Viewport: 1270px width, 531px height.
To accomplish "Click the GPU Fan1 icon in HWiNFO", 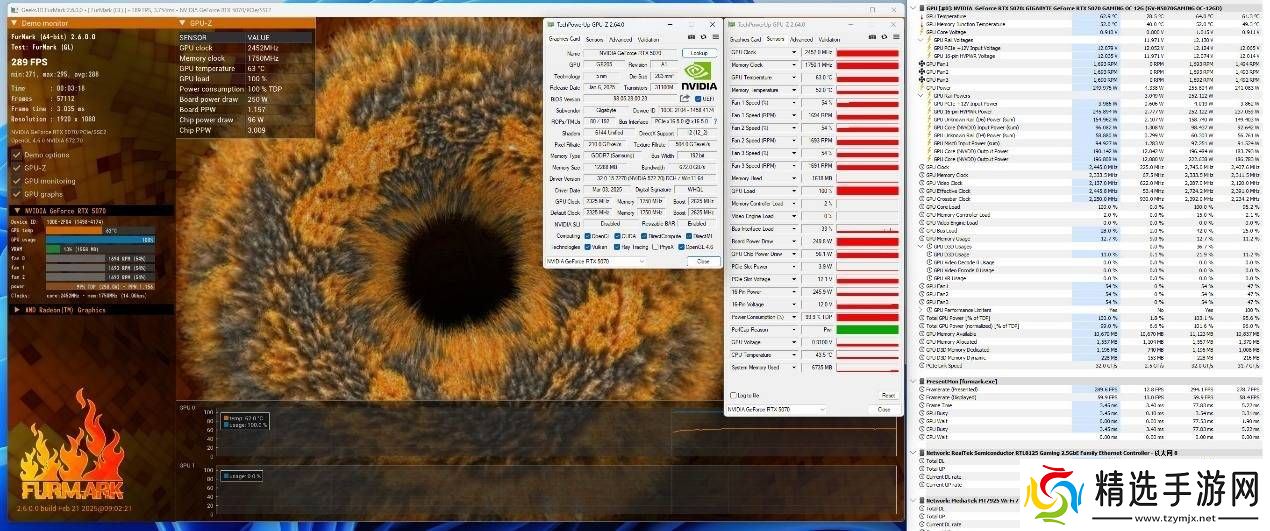I will pos(923,63).
